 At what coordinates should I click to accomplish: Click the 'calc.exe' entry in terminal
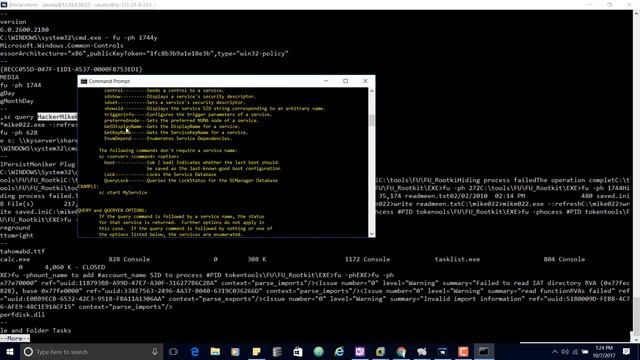point(15,259)
